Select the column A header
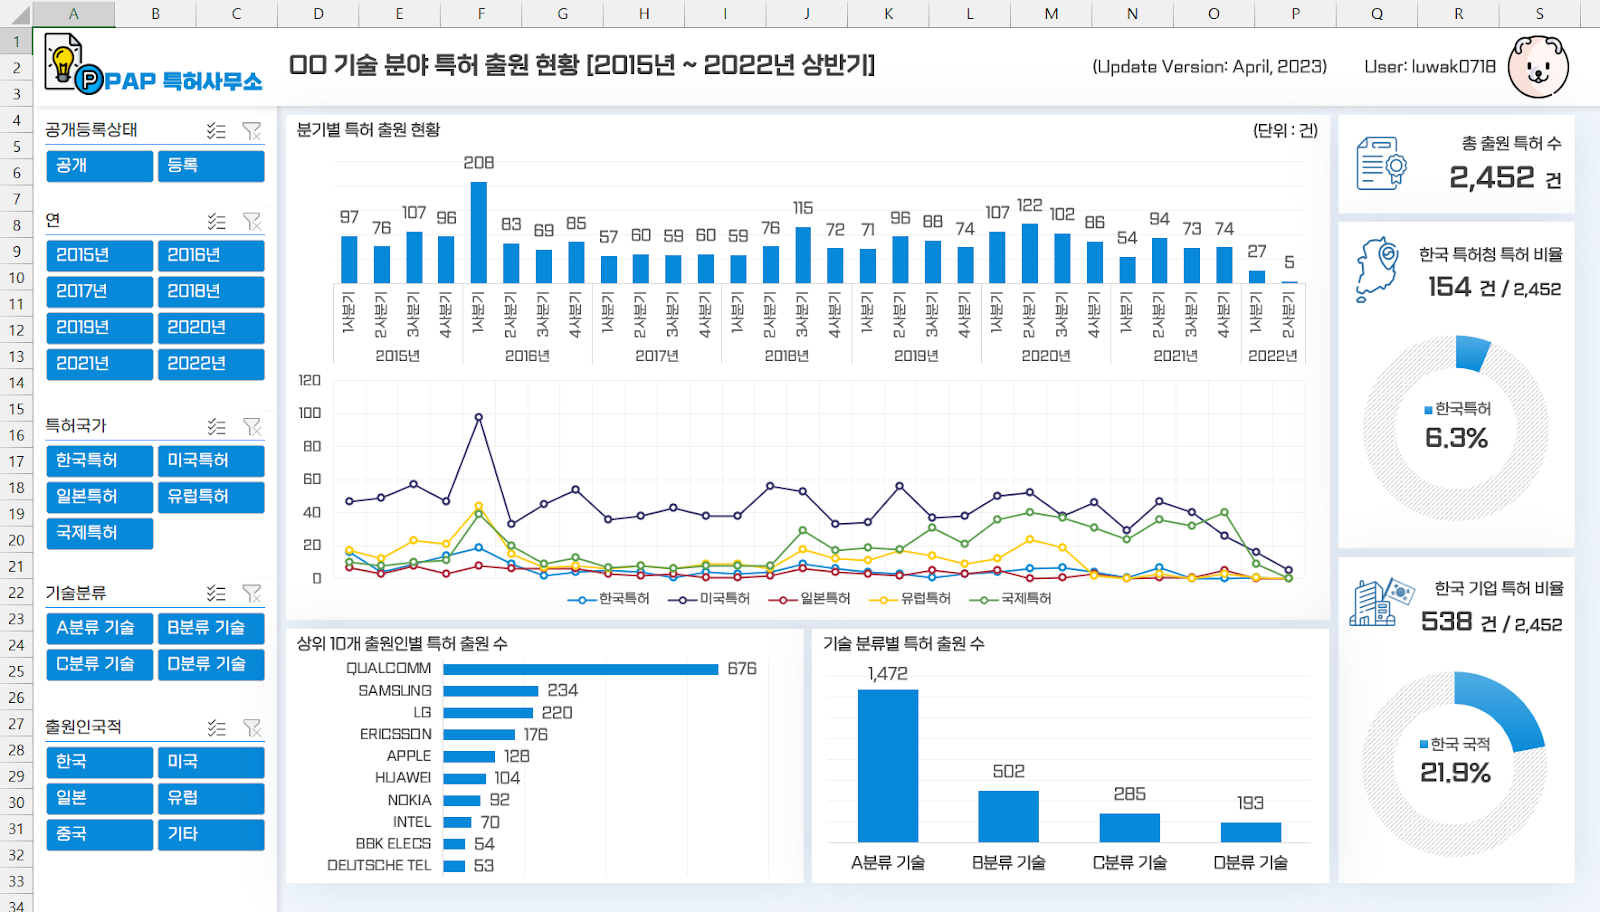 (73, 14)
